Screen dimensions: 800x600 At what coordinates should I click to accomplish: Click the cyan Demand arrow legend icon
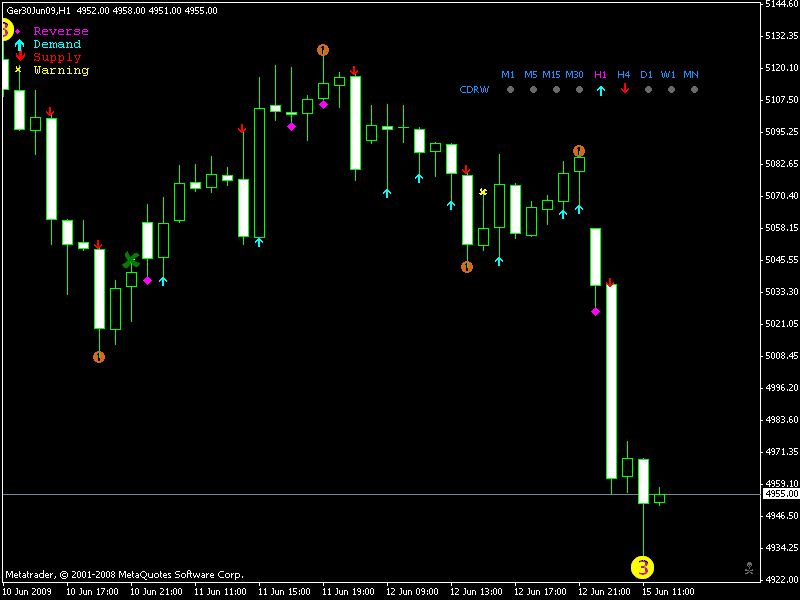(x=18, y=44)
